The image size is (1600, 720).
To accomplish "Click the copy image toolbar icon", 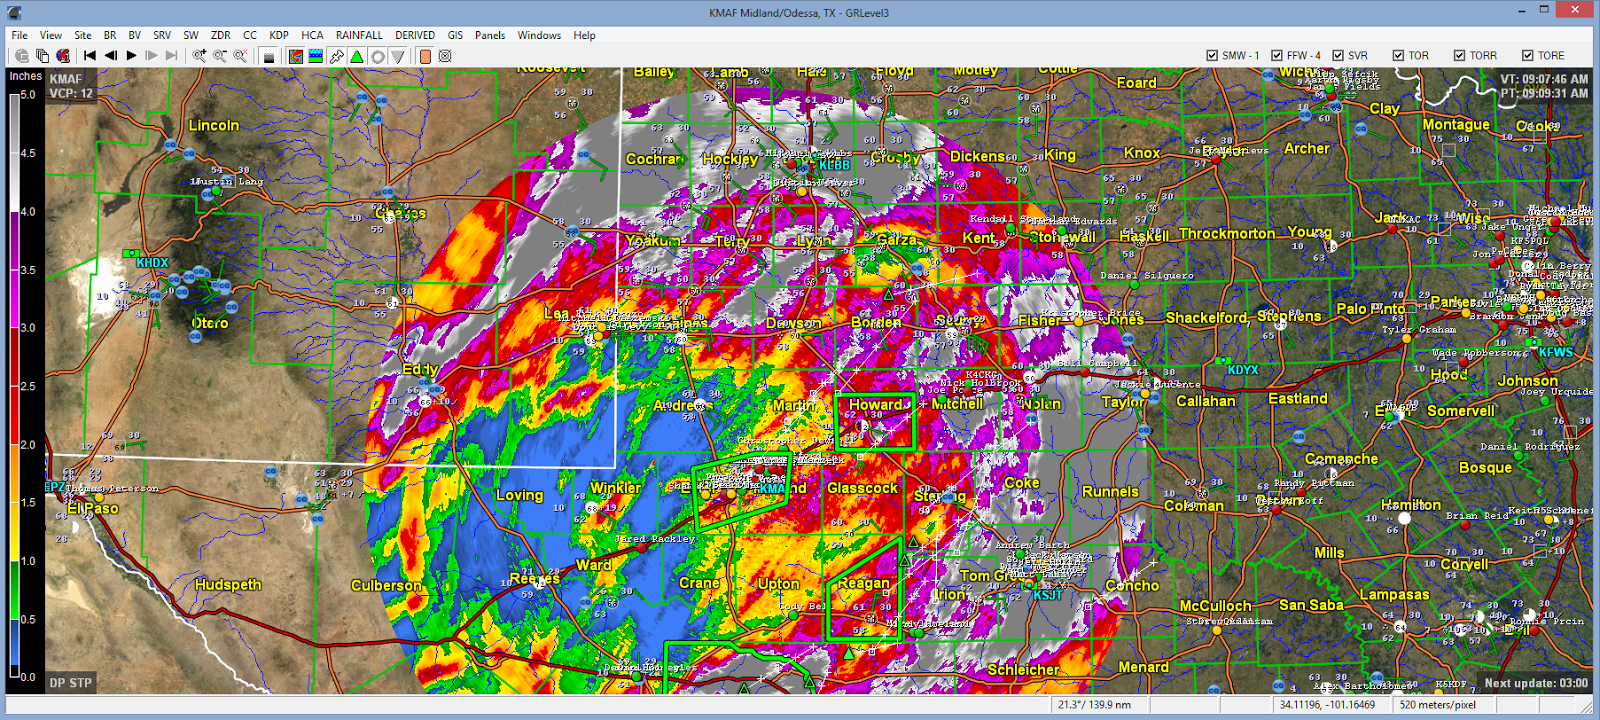I will [43, 56].
